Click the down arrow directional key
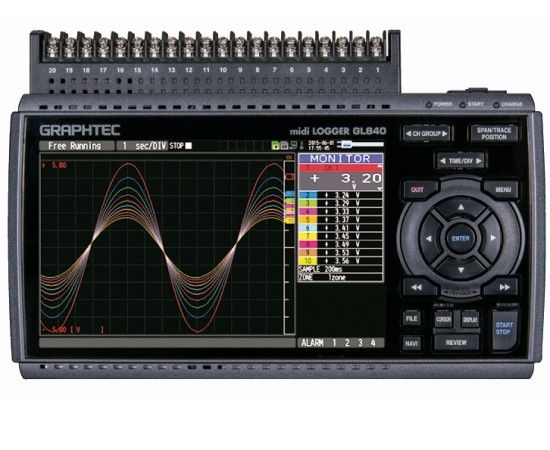The image size is (550, 450). (x=461, y=269)
